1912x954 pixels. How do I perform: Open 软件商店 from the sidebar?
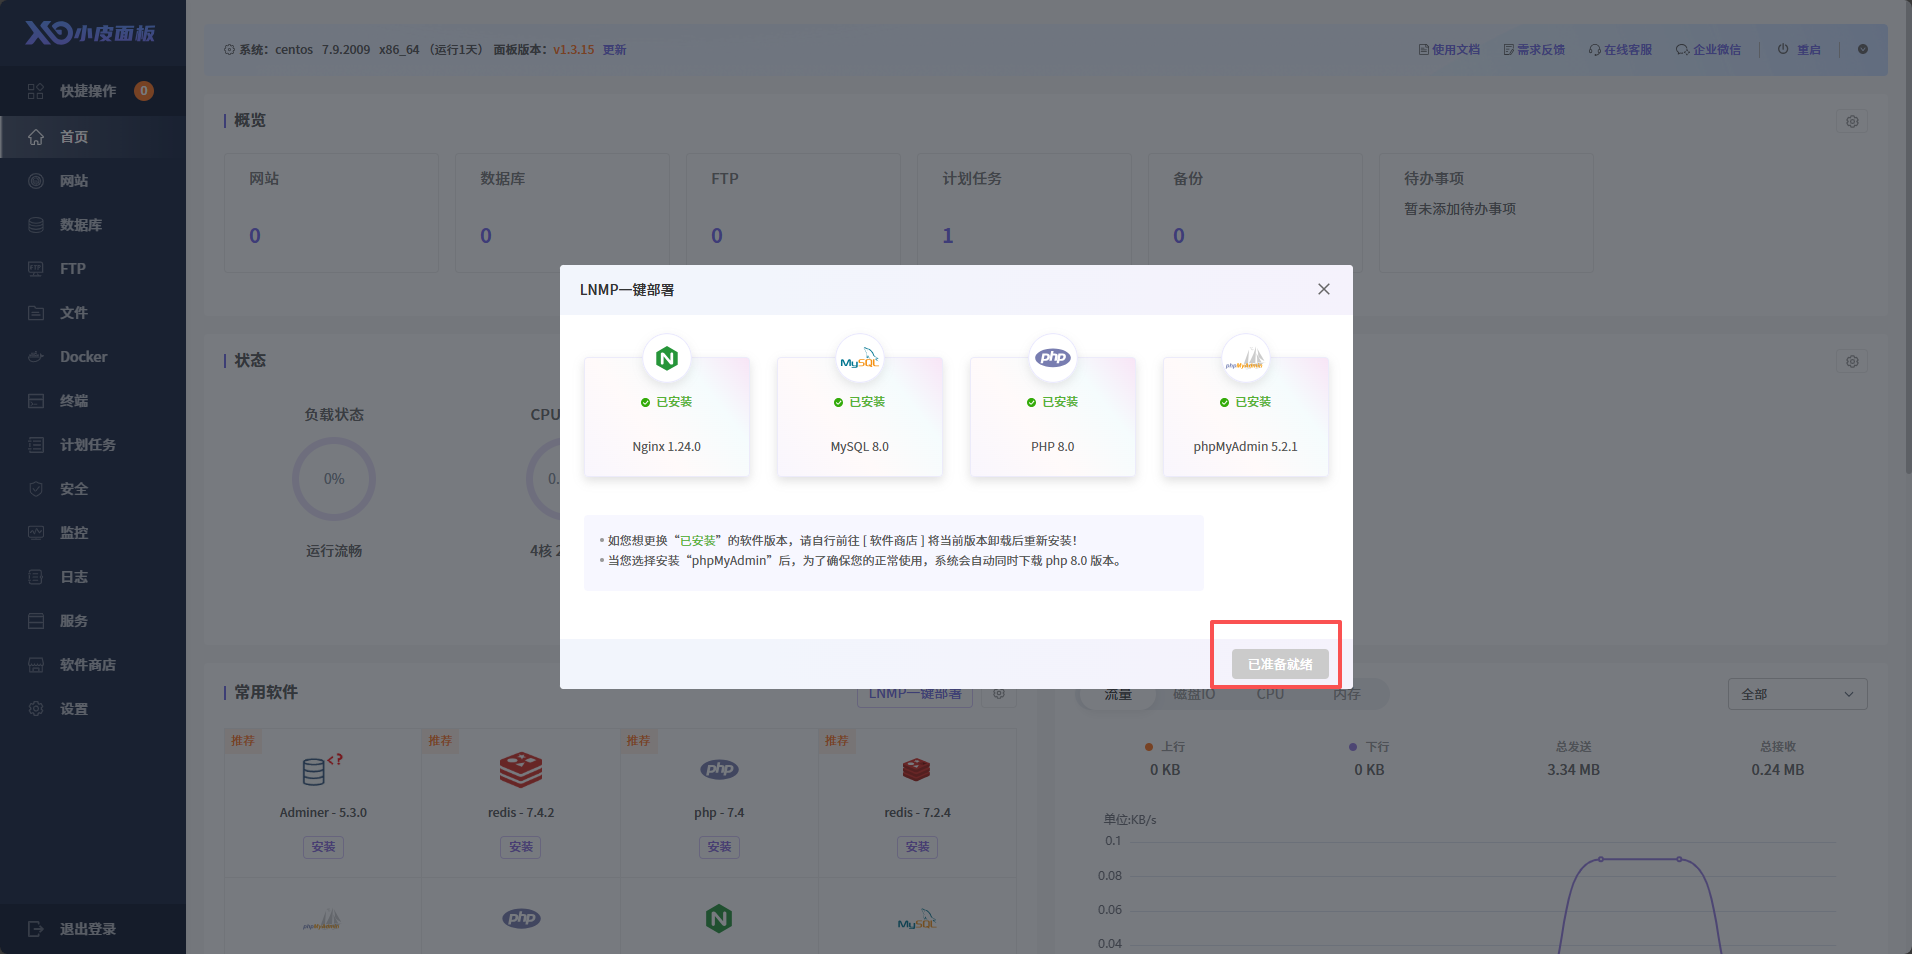[x=88, y=665]
